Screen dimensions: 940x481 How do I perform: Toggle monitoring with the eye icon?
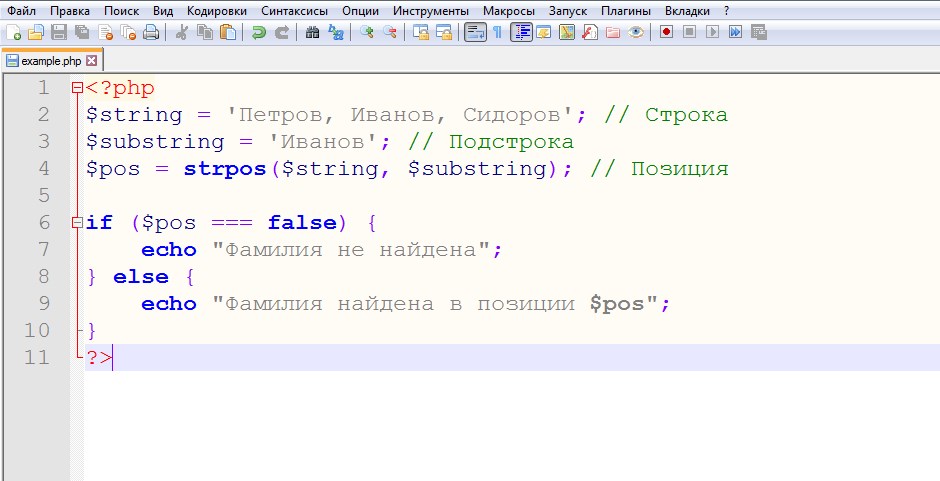635,32
